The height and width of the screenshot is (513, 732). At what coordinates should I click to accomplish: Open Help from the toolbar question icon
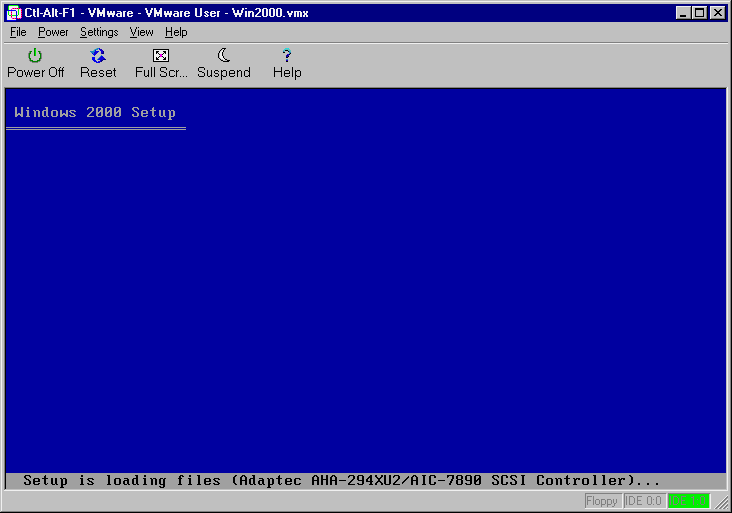tap(287, 56)
